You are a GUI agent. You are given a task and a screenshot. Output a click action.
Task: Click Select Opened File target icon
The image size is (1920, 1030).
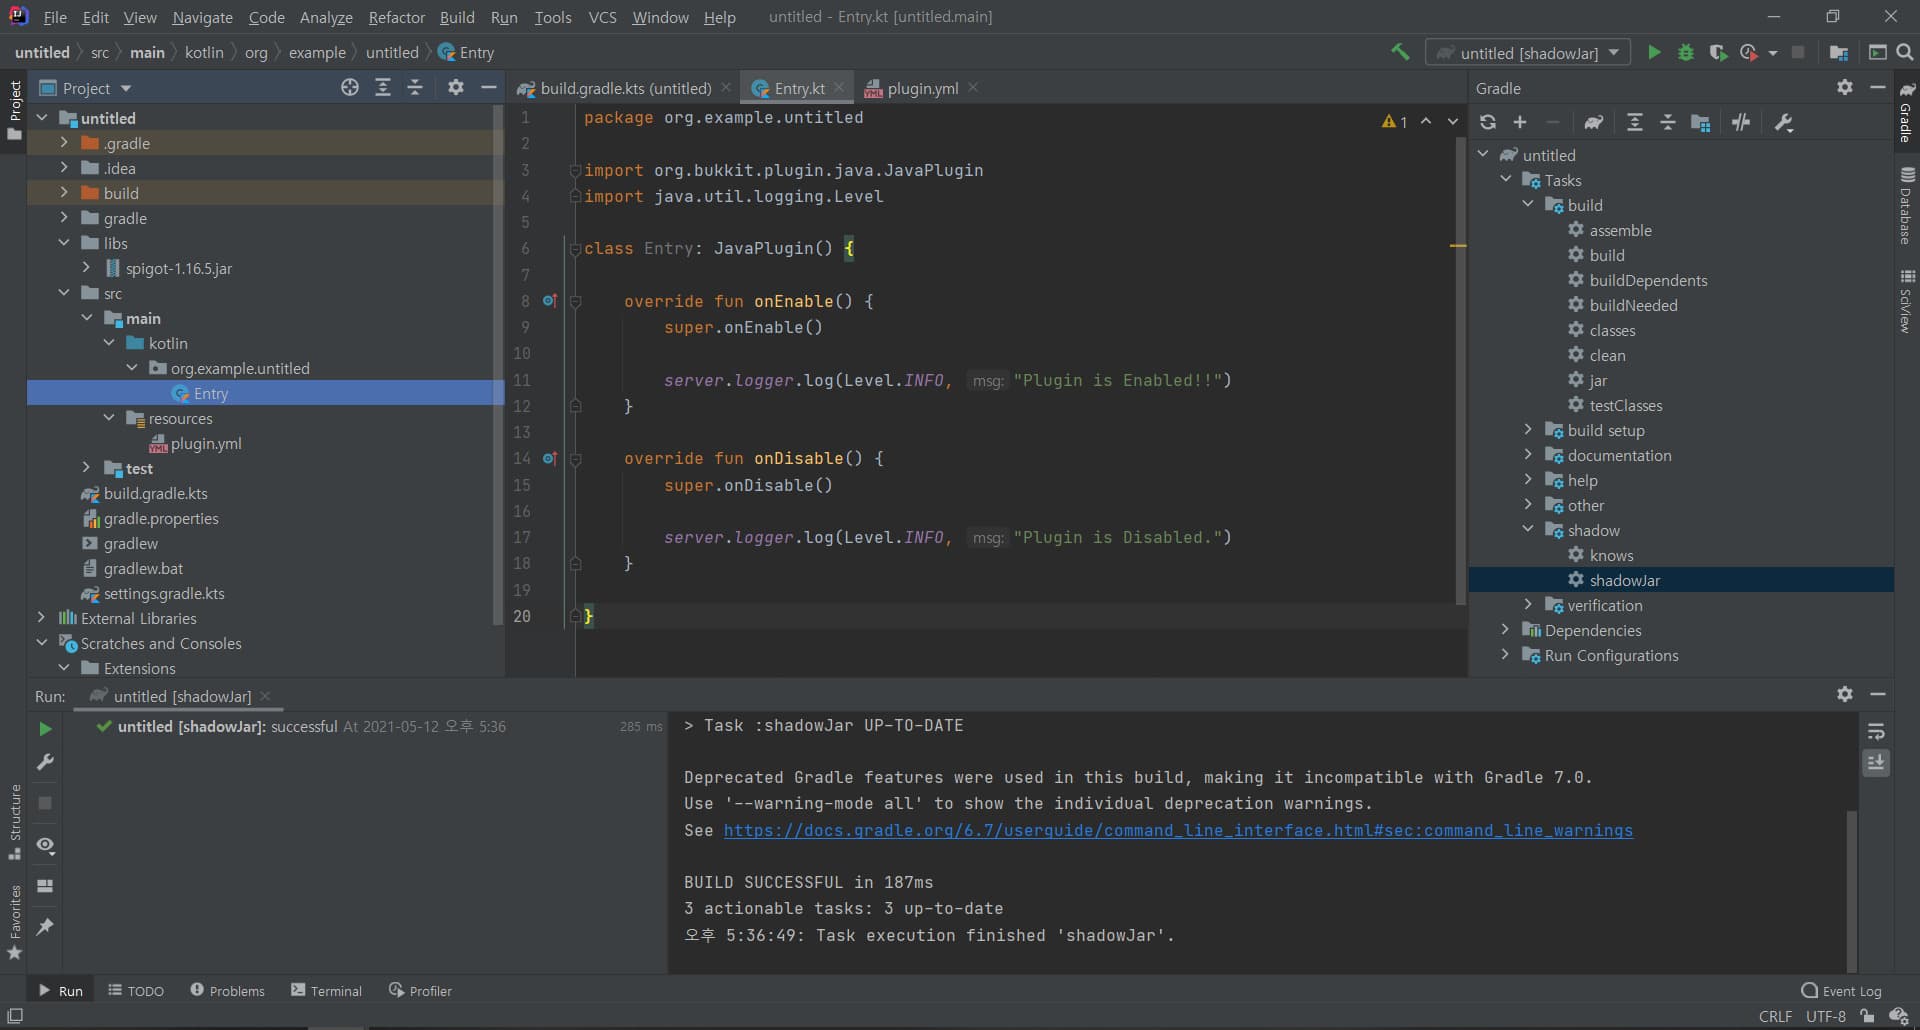(349, 88)
